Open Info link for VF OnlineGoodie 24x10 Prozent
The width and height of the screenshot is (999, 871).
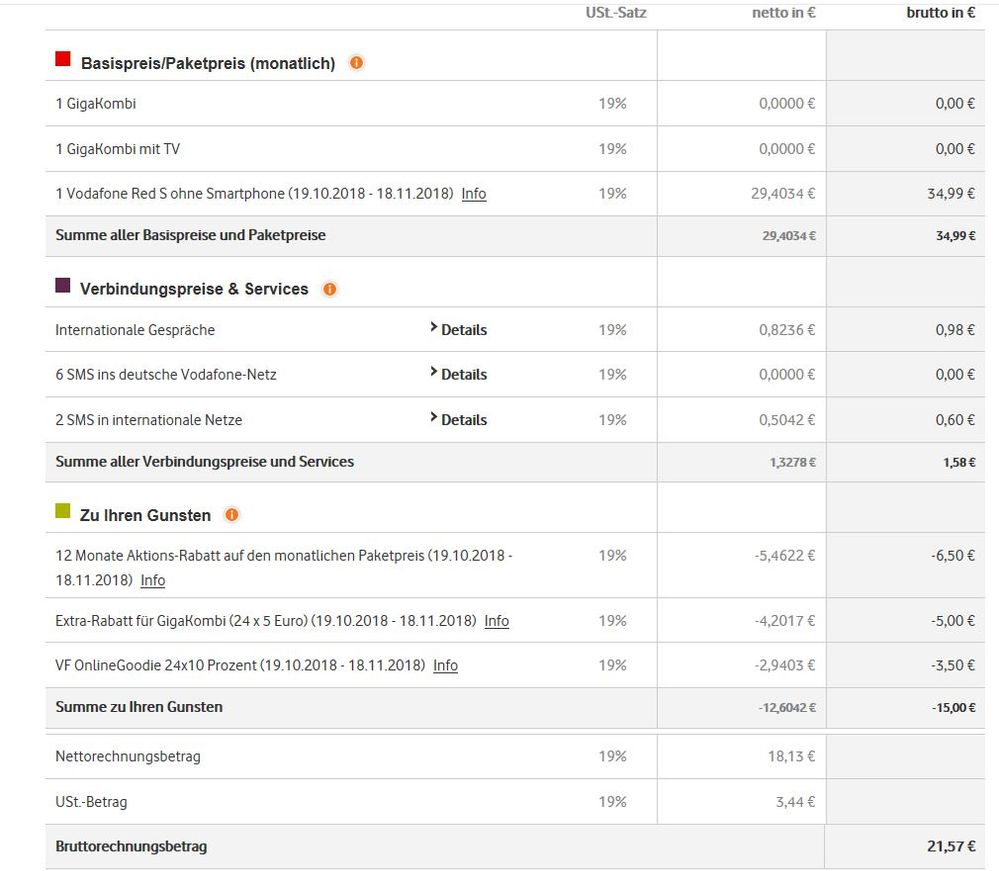point(446,665)
